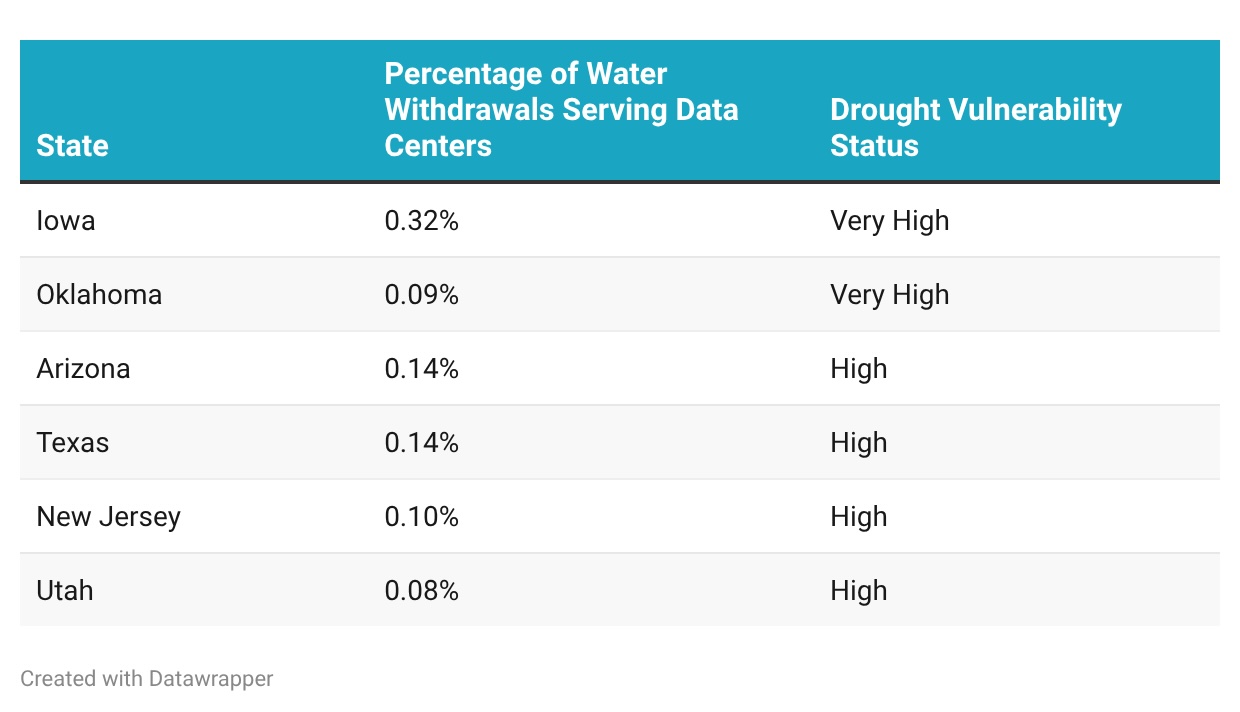
Task: Click the Texas state cell
Action: click(73, 442)
